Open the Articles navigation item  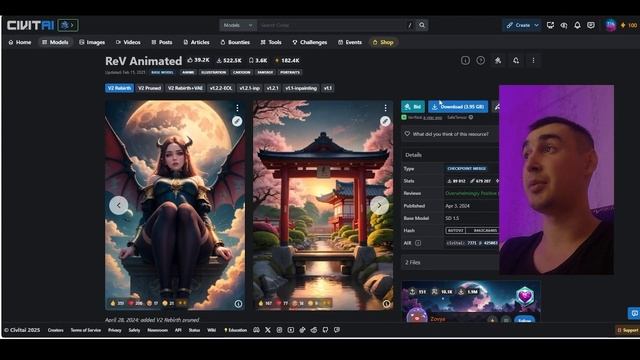[196, 42]
